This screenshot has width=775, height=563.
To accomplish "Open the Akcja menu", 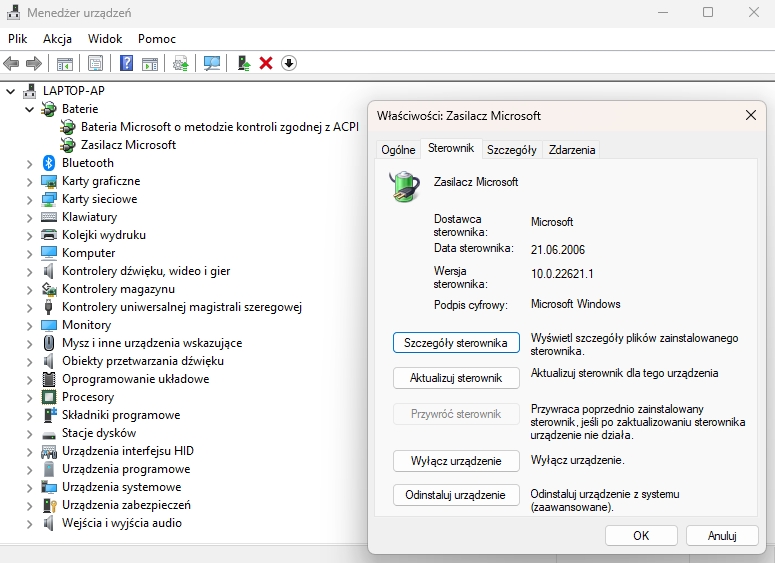I will coord(57,39).
